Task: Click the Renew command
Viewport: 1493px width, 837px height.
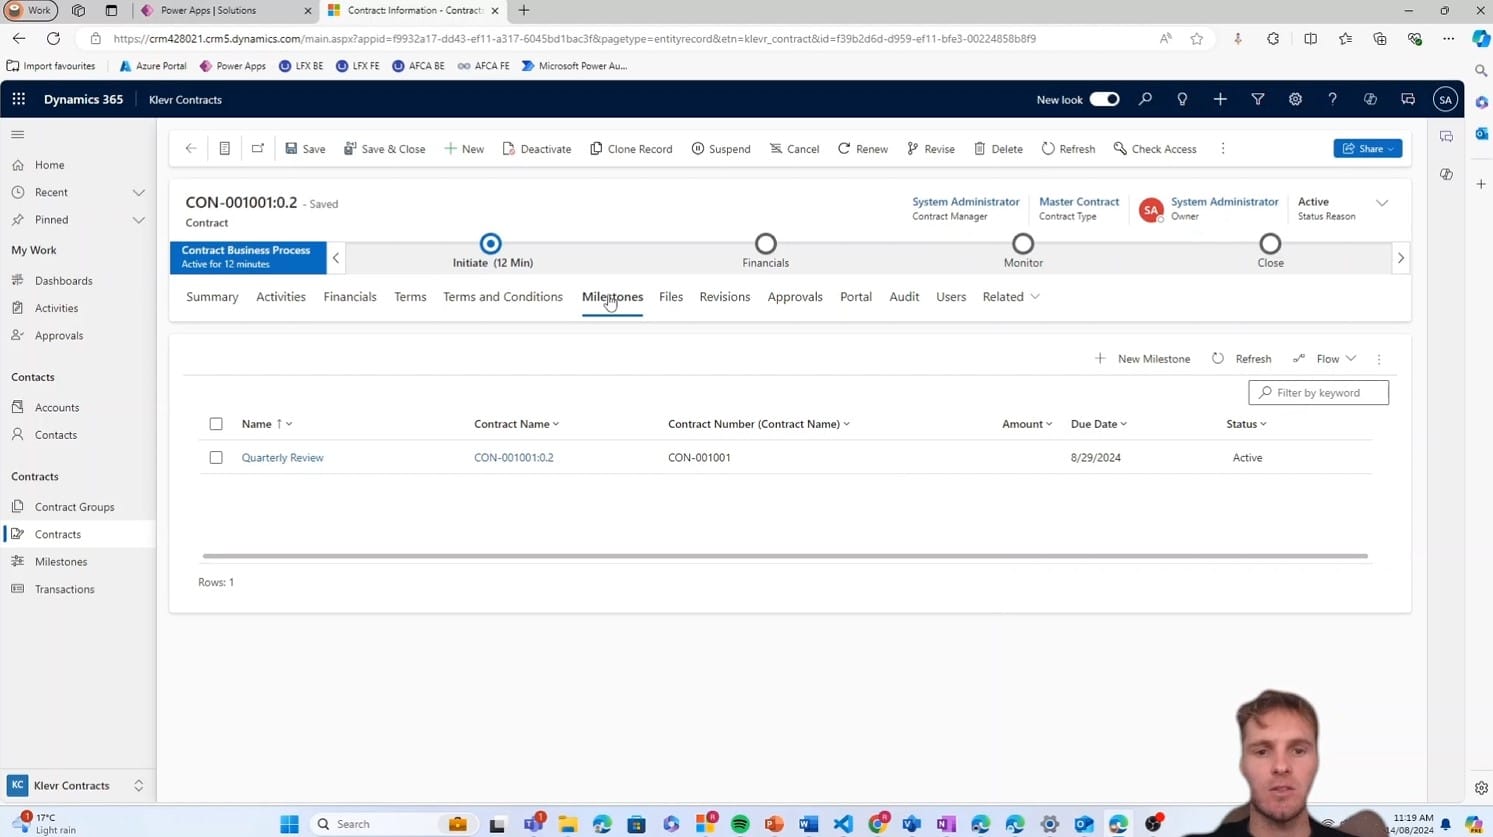Action: pyautogui.click(x=863, y=149)
